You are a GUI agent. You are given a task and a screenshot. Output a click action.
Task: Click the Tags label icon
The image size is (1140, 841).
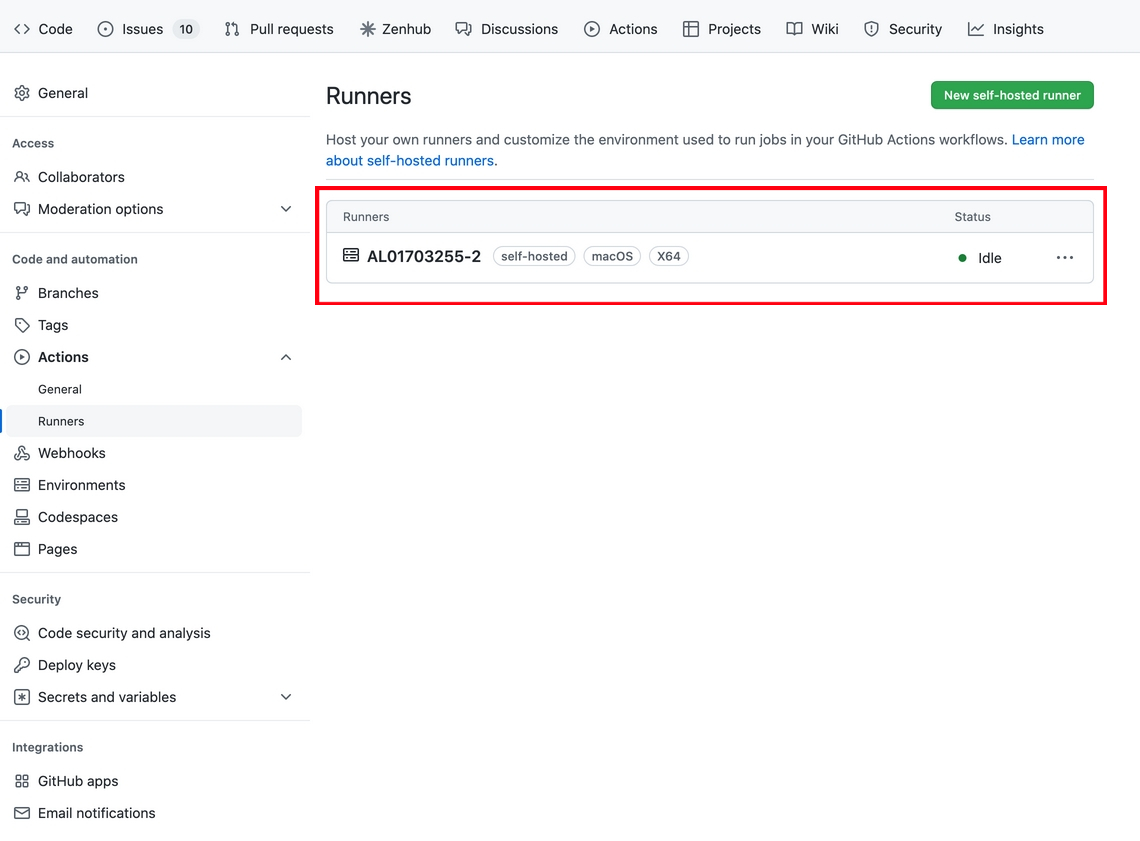[x=22, y=325]
